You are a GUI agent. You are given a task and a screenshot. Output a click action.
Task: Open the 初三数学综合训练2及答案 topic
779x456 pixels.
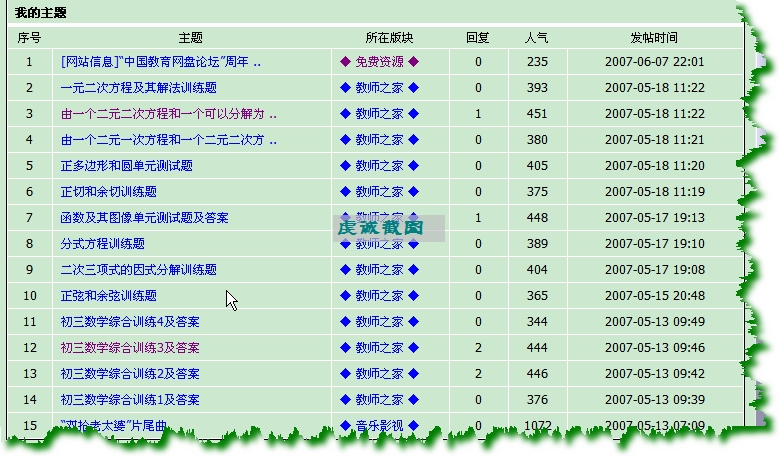click(x=130, y=374)
